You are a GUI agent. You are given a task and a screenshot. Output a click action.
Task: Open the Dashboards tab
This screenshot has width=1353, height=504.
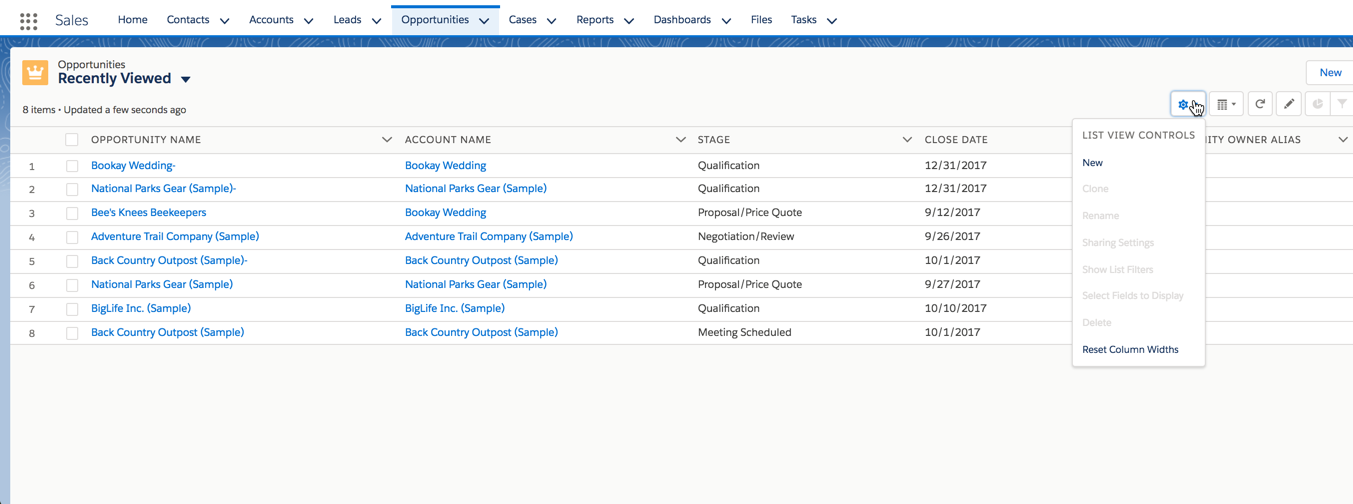[682, 20]
